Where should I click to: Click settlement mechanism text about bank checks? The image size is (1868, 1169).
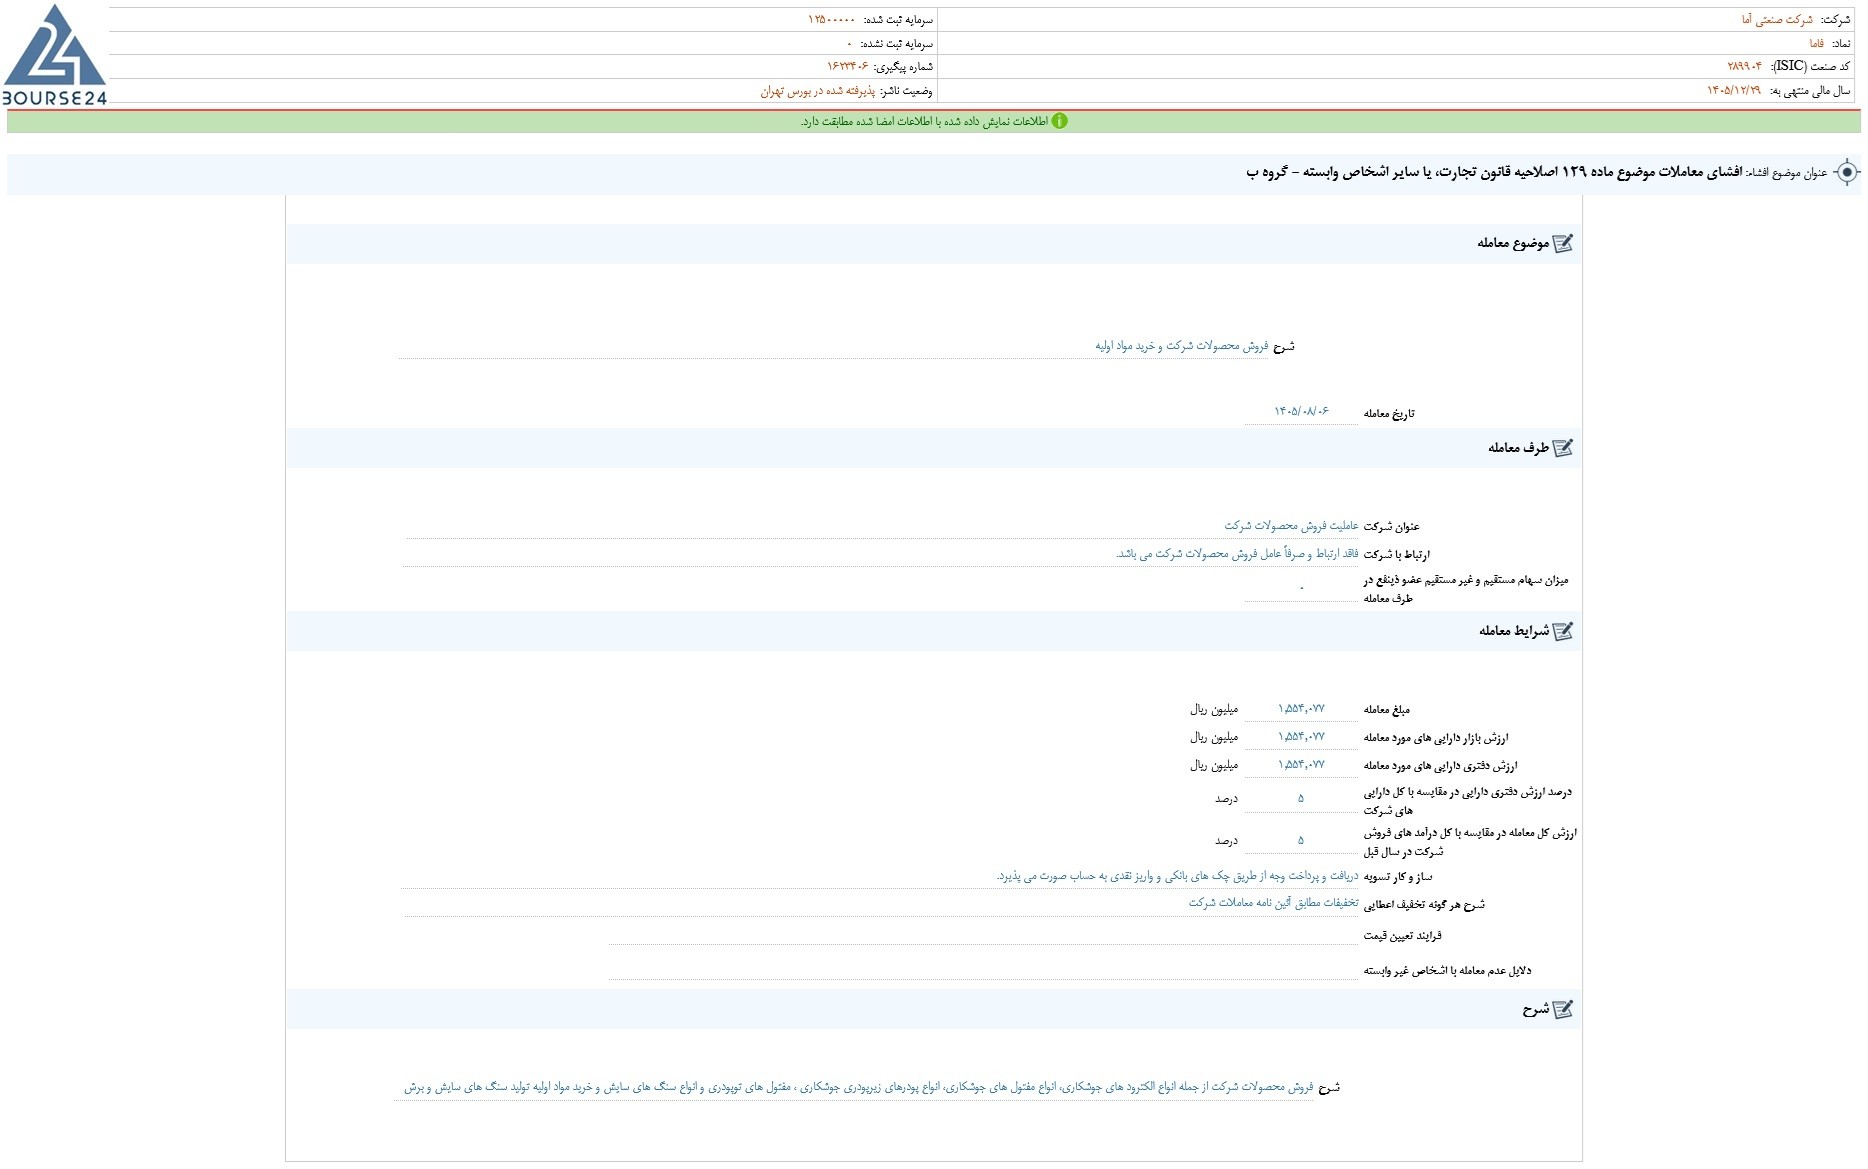[1177, 876]
